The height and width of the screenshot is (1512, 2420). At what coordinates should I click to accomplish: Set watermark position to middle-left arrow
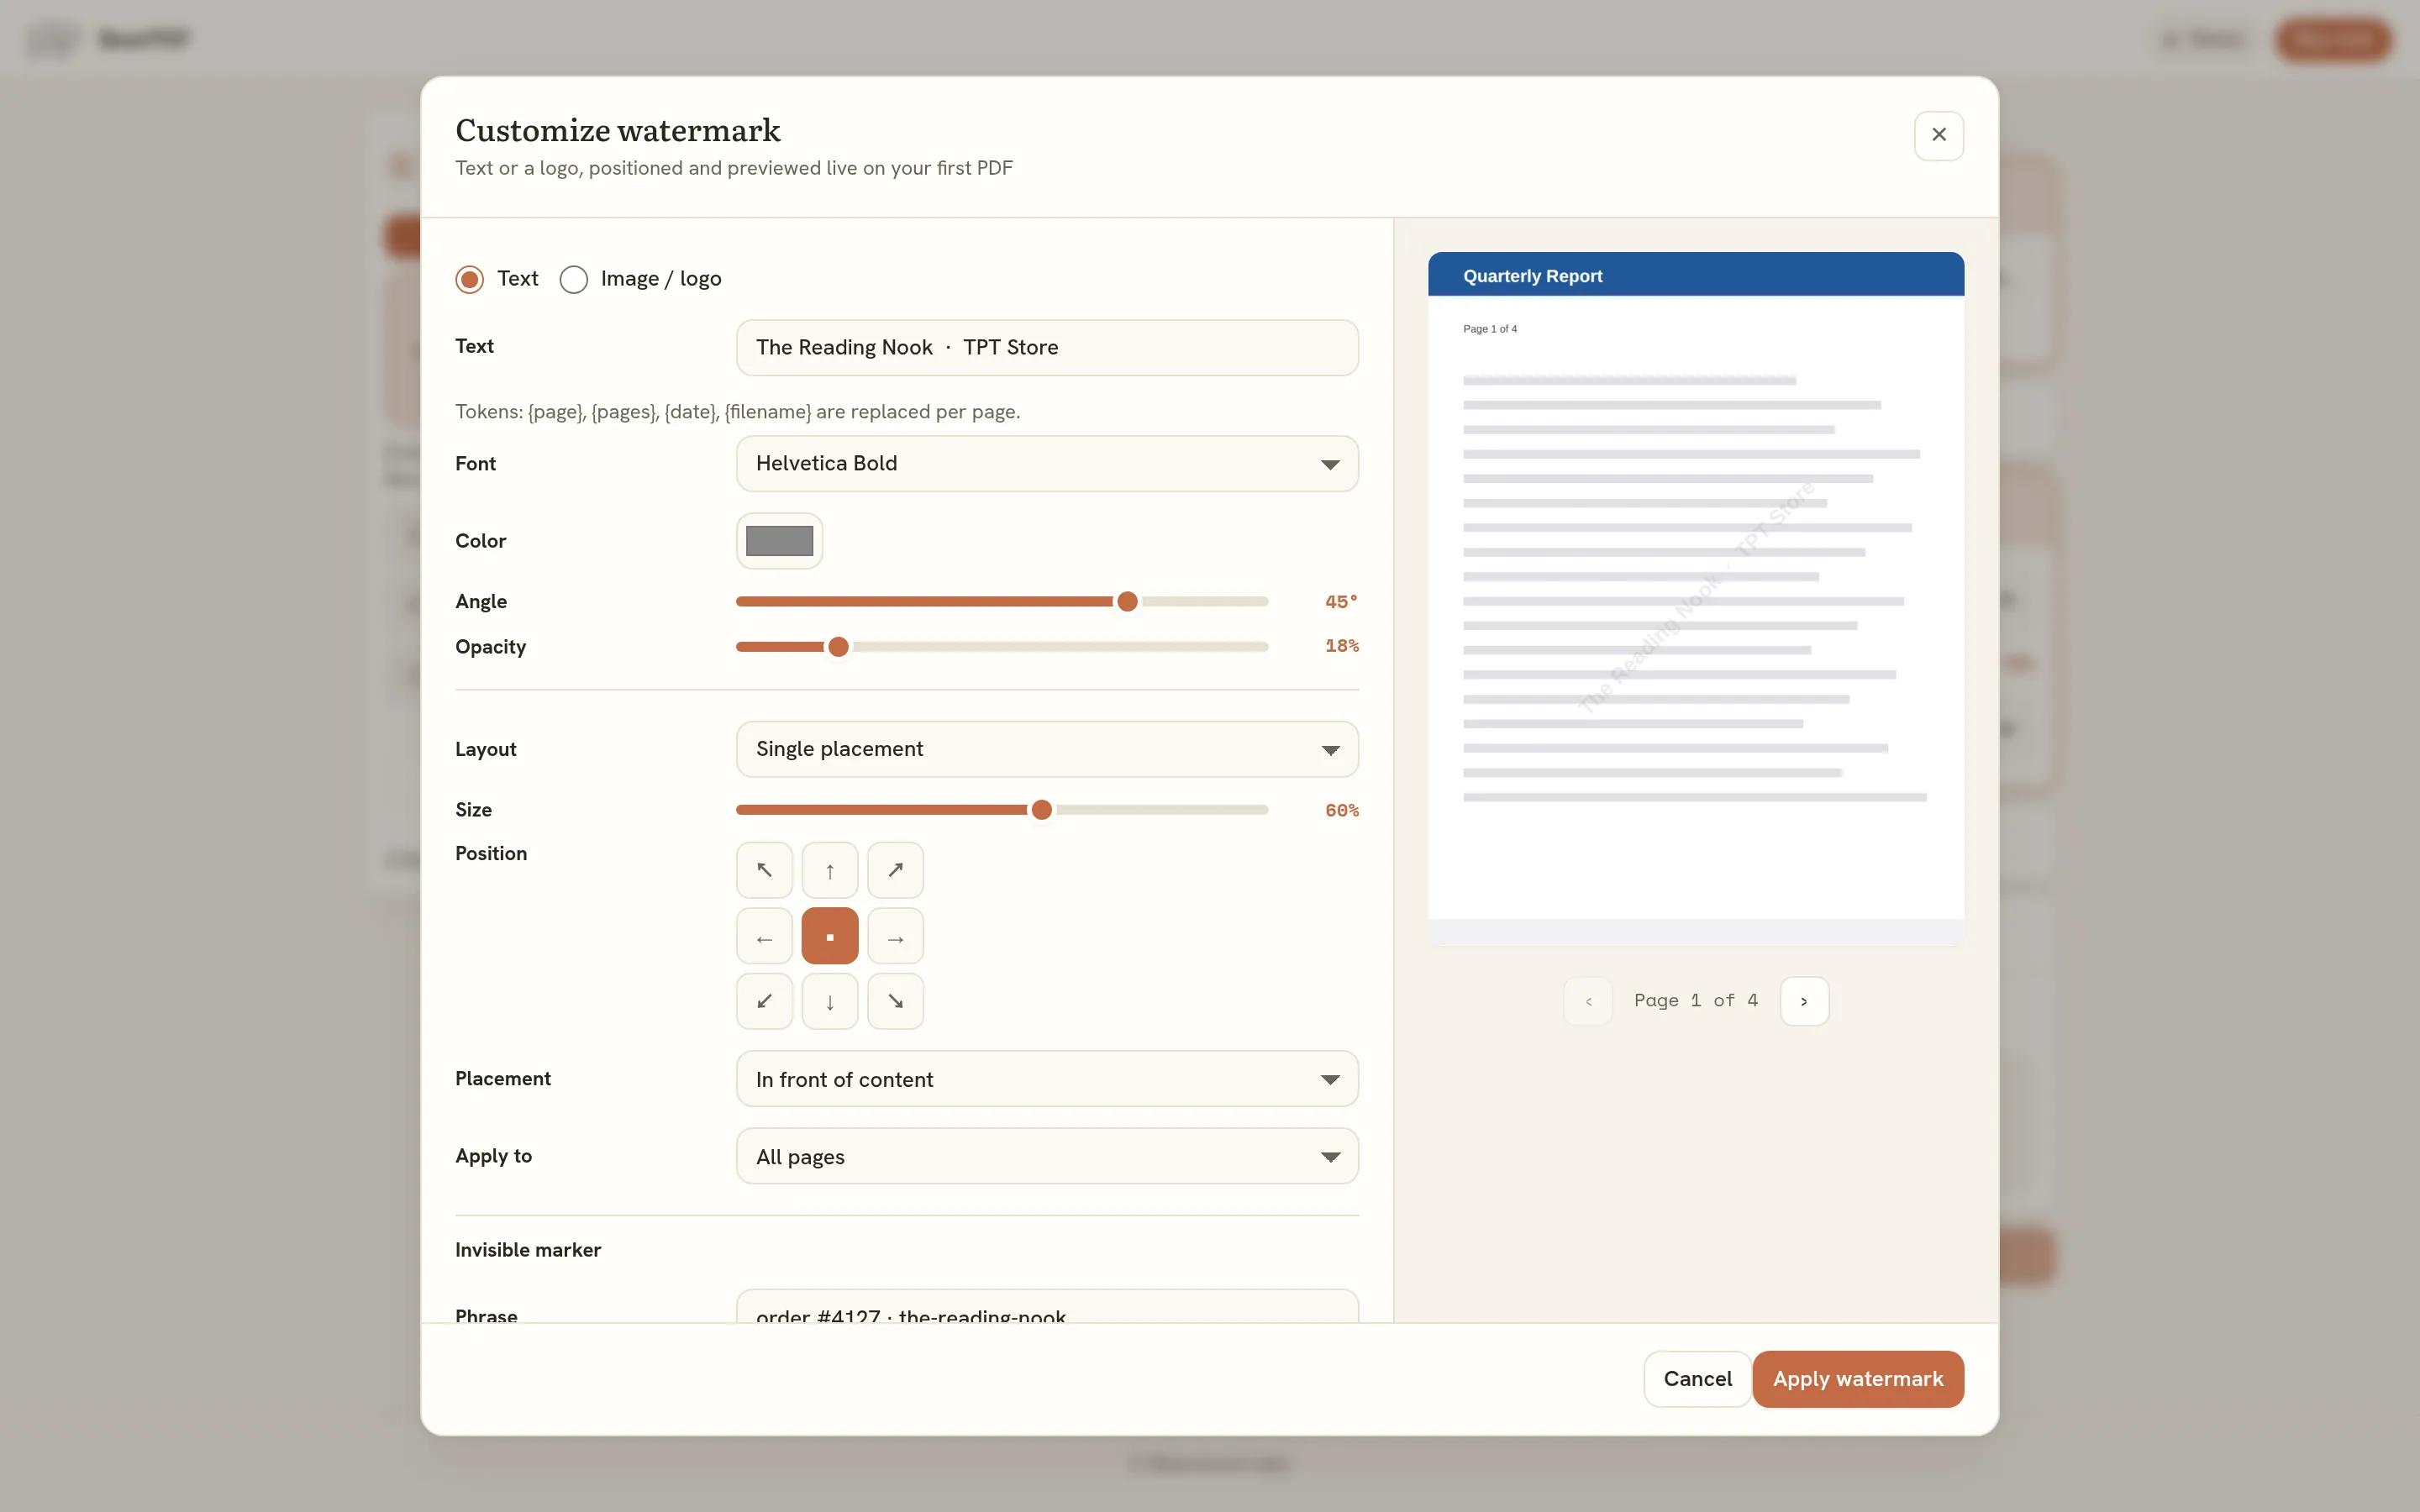coord(764,936)
